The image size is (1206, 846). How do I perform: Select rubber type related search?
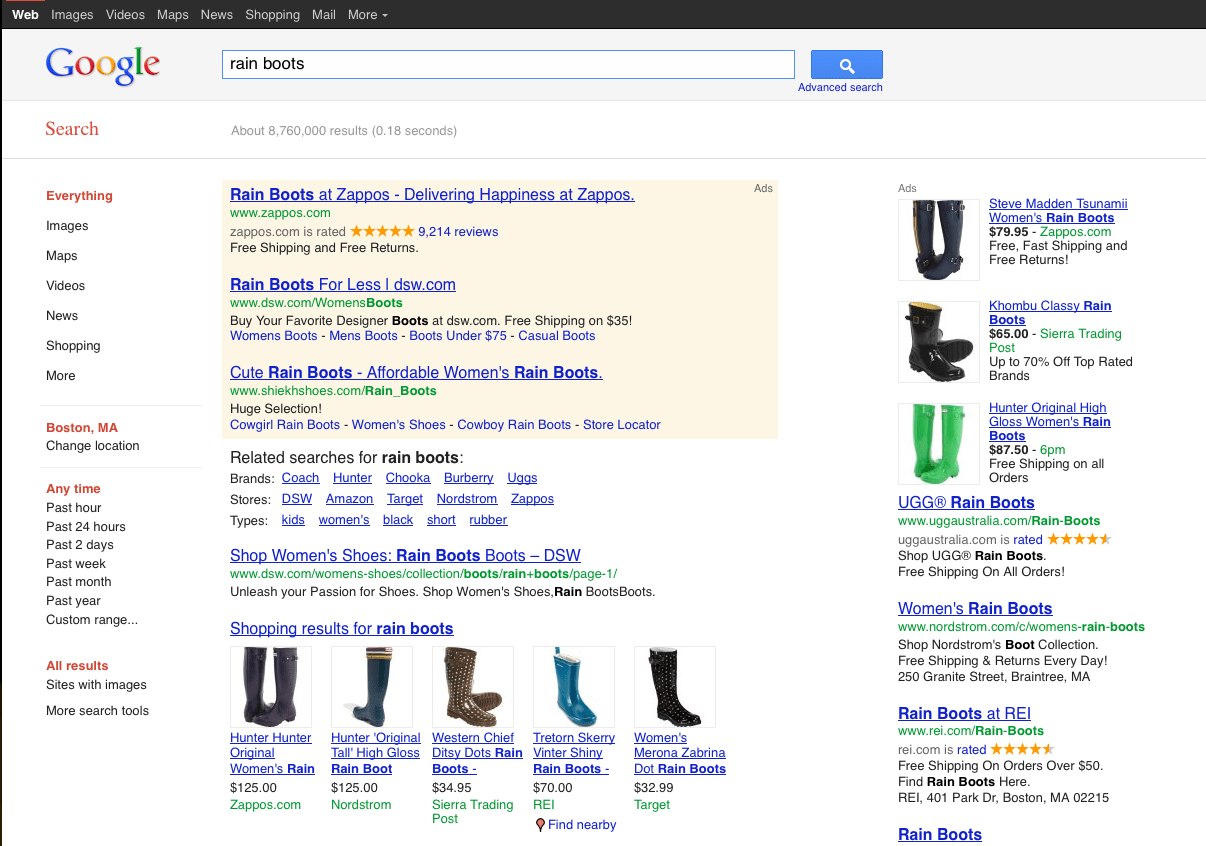point(488,520)
